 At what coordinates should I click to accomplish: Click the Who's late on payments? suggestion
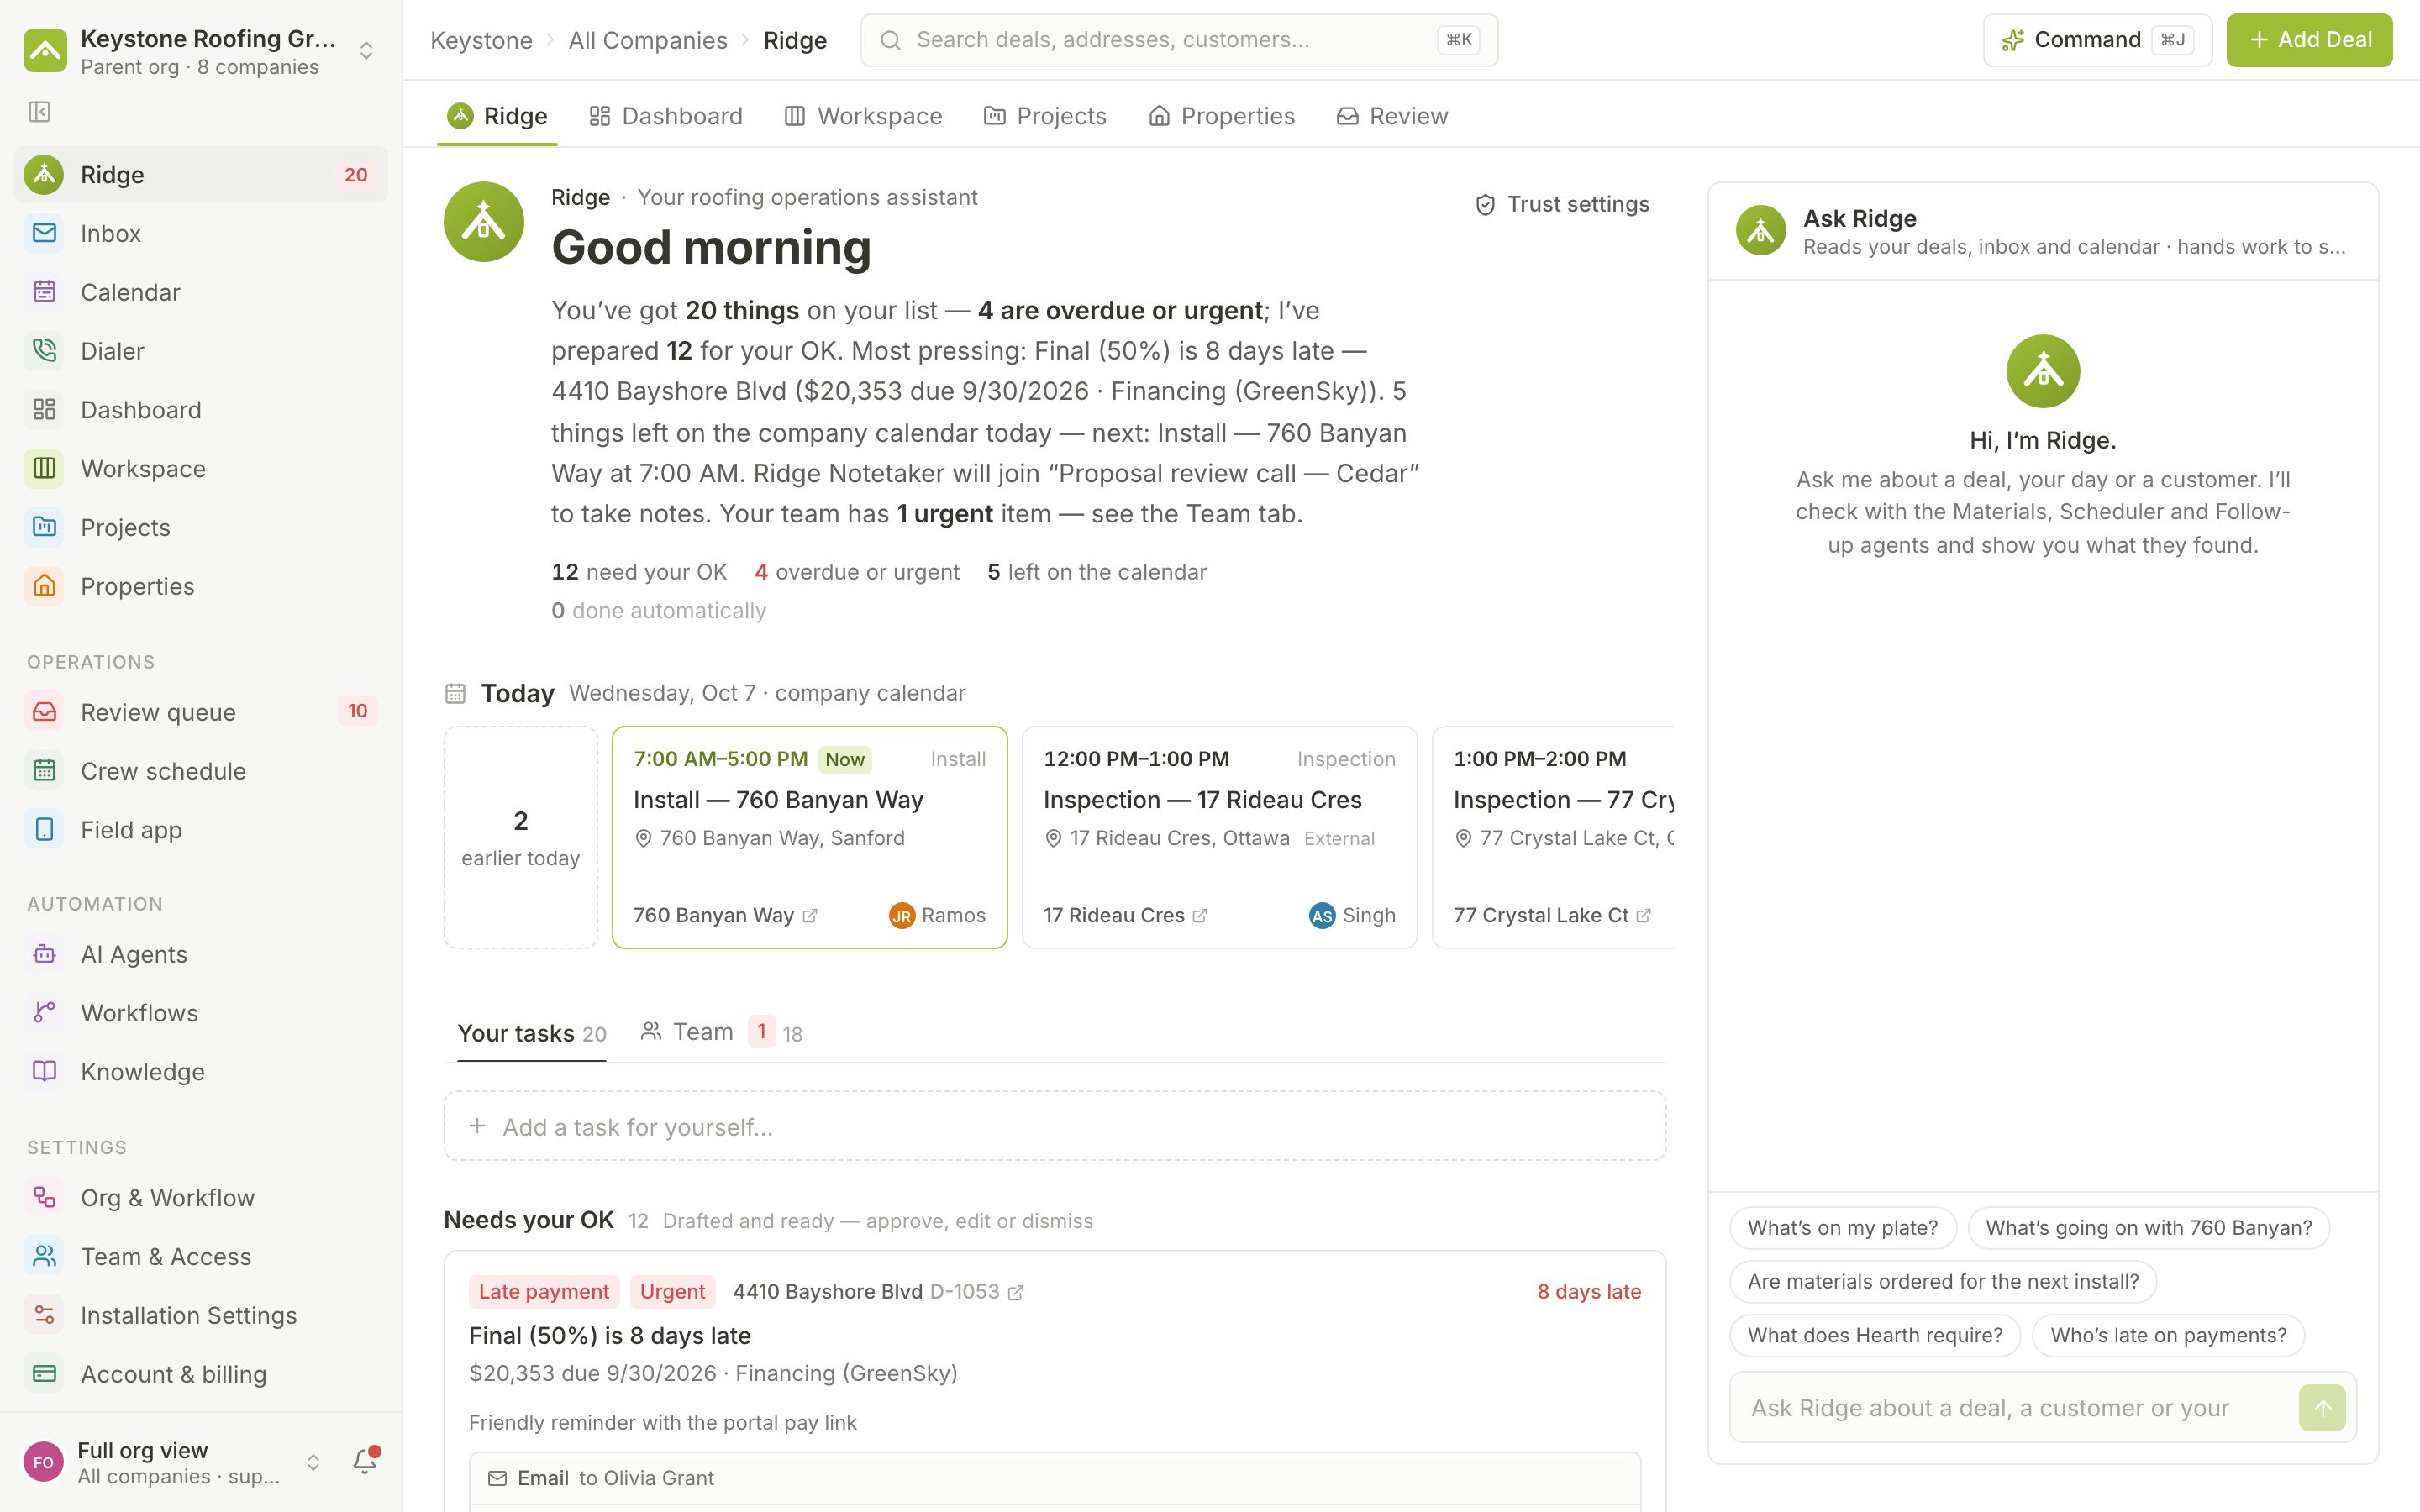tap(2168, 1335)
